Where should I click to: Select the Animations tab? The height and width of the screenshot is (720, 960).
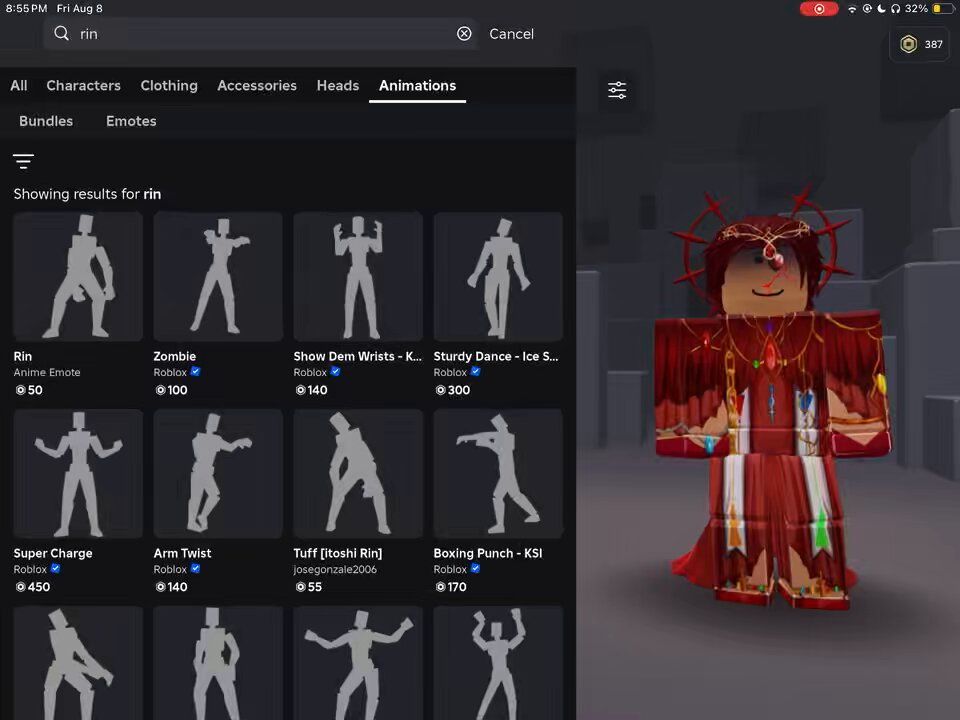[x=417, y=85]
